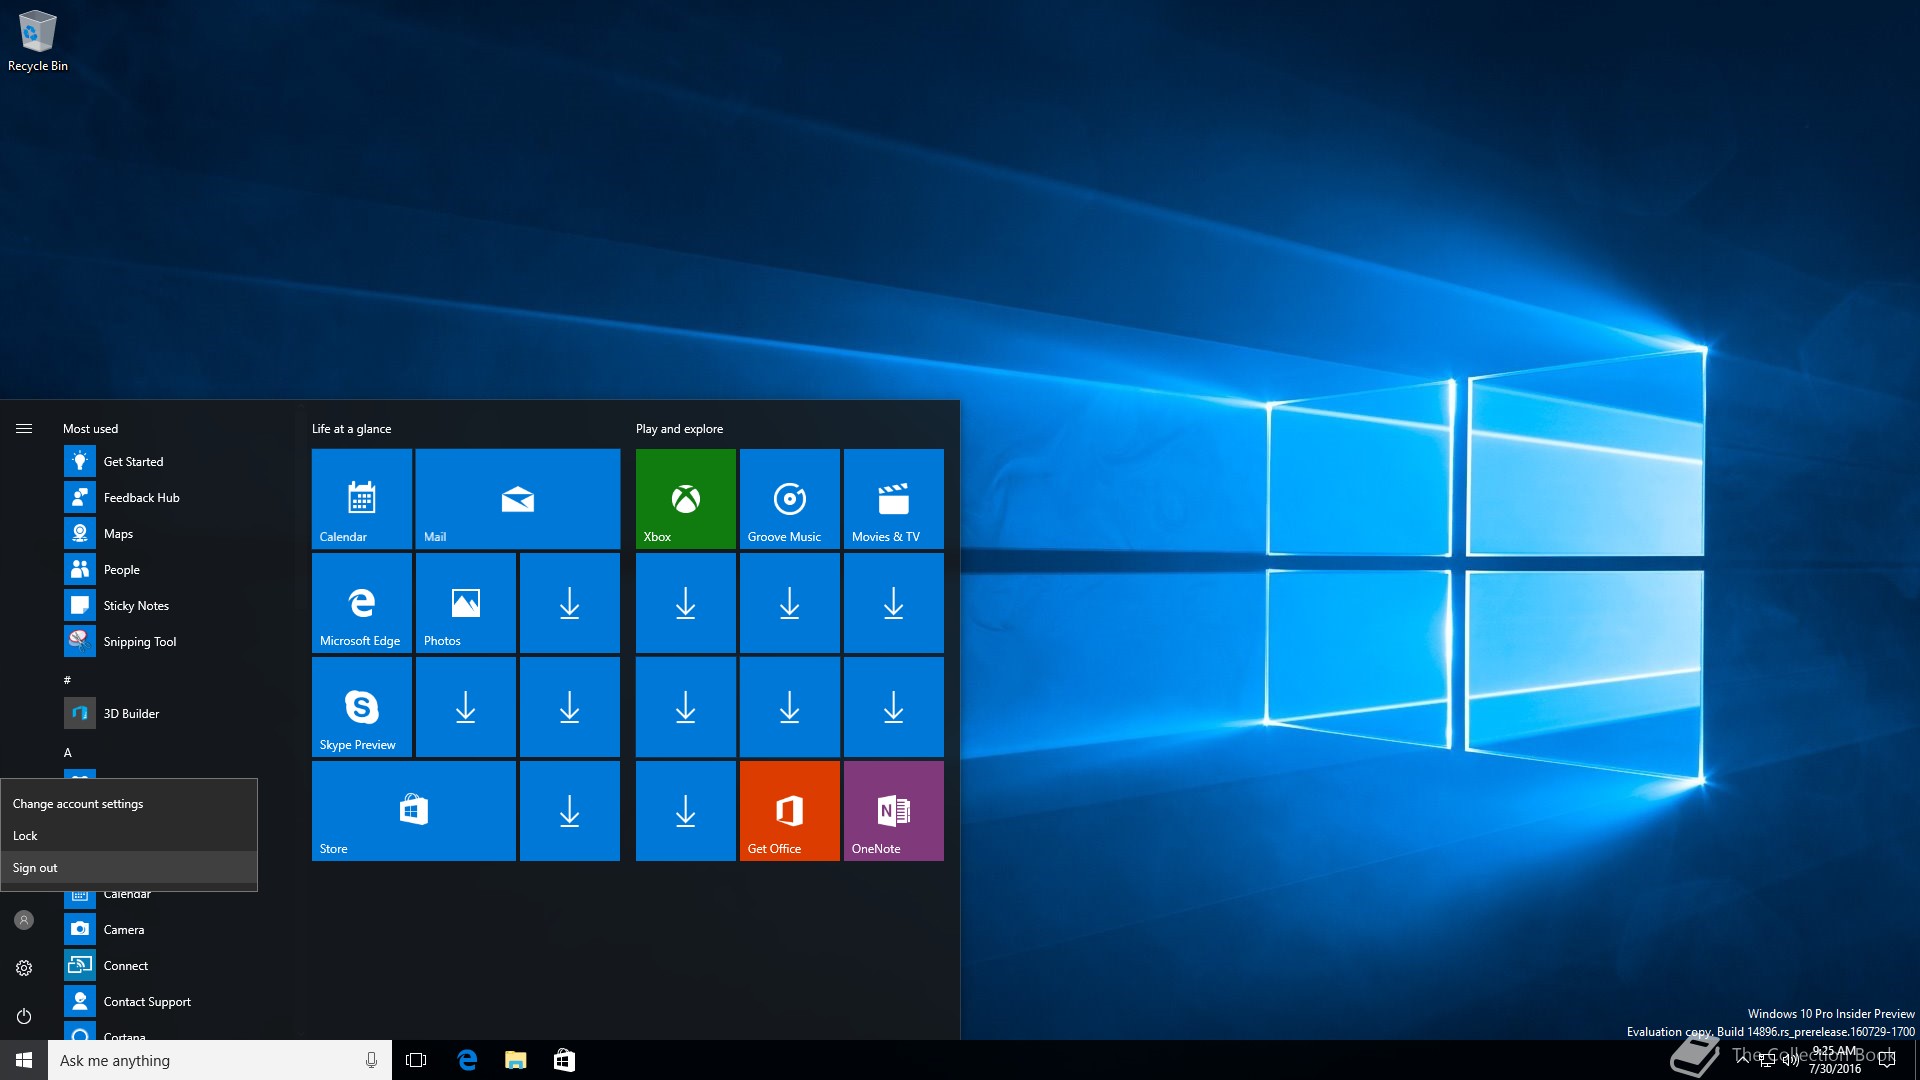Viewport: 1920px width, 1080px height.
Task: Open the Store tile
Action: (x=413, y=810)
